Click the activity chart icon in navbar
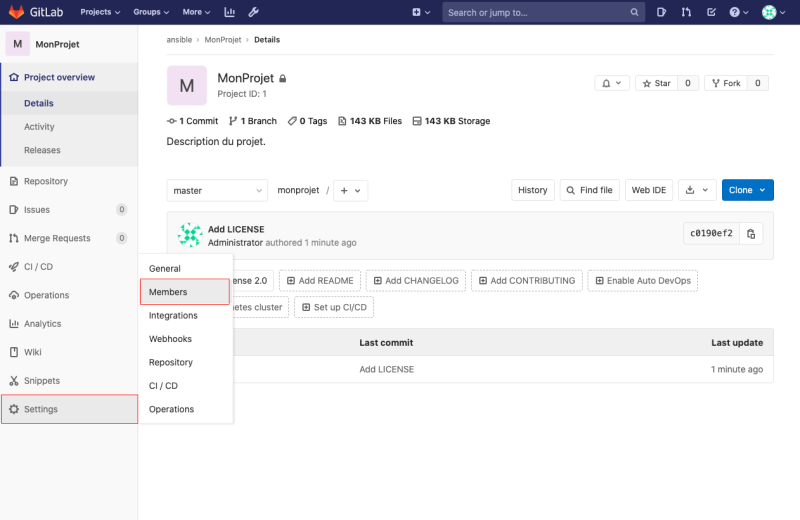Screen dimensions: 800x520 (230, 13)
